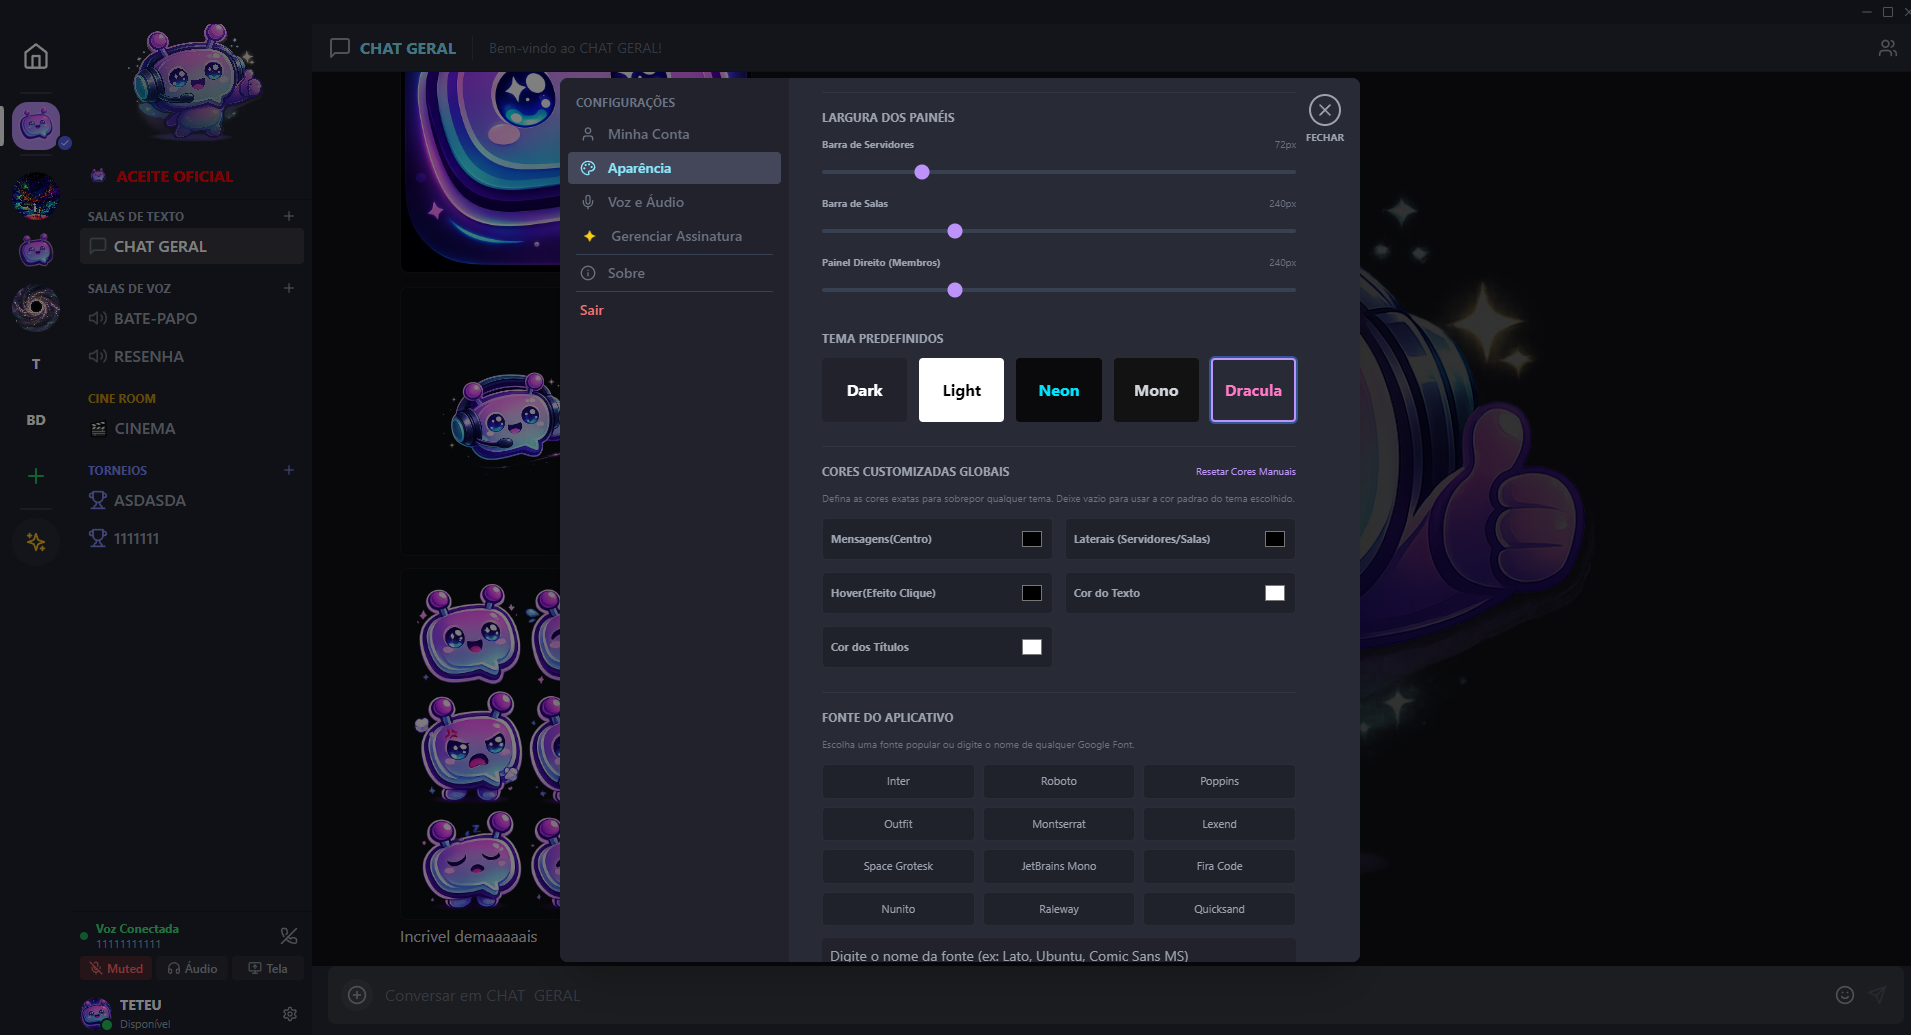1911x1035 pixels.
Task: Apply the Dark theme preset
Action: (864, 390)
